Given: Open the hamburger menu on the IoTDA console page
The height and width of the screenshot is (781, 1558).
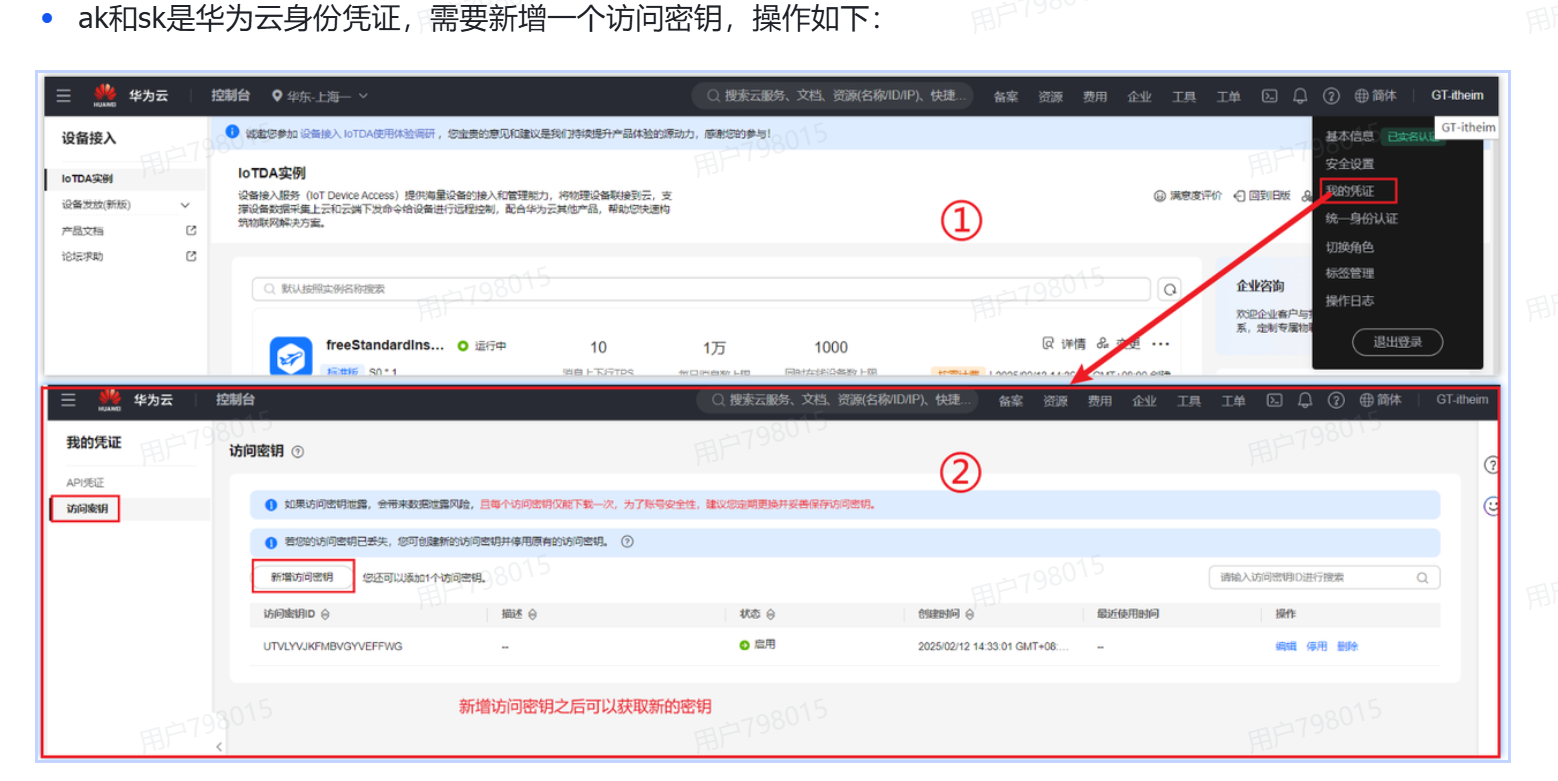Looking at the screenshot, I should tap(64, 96).
